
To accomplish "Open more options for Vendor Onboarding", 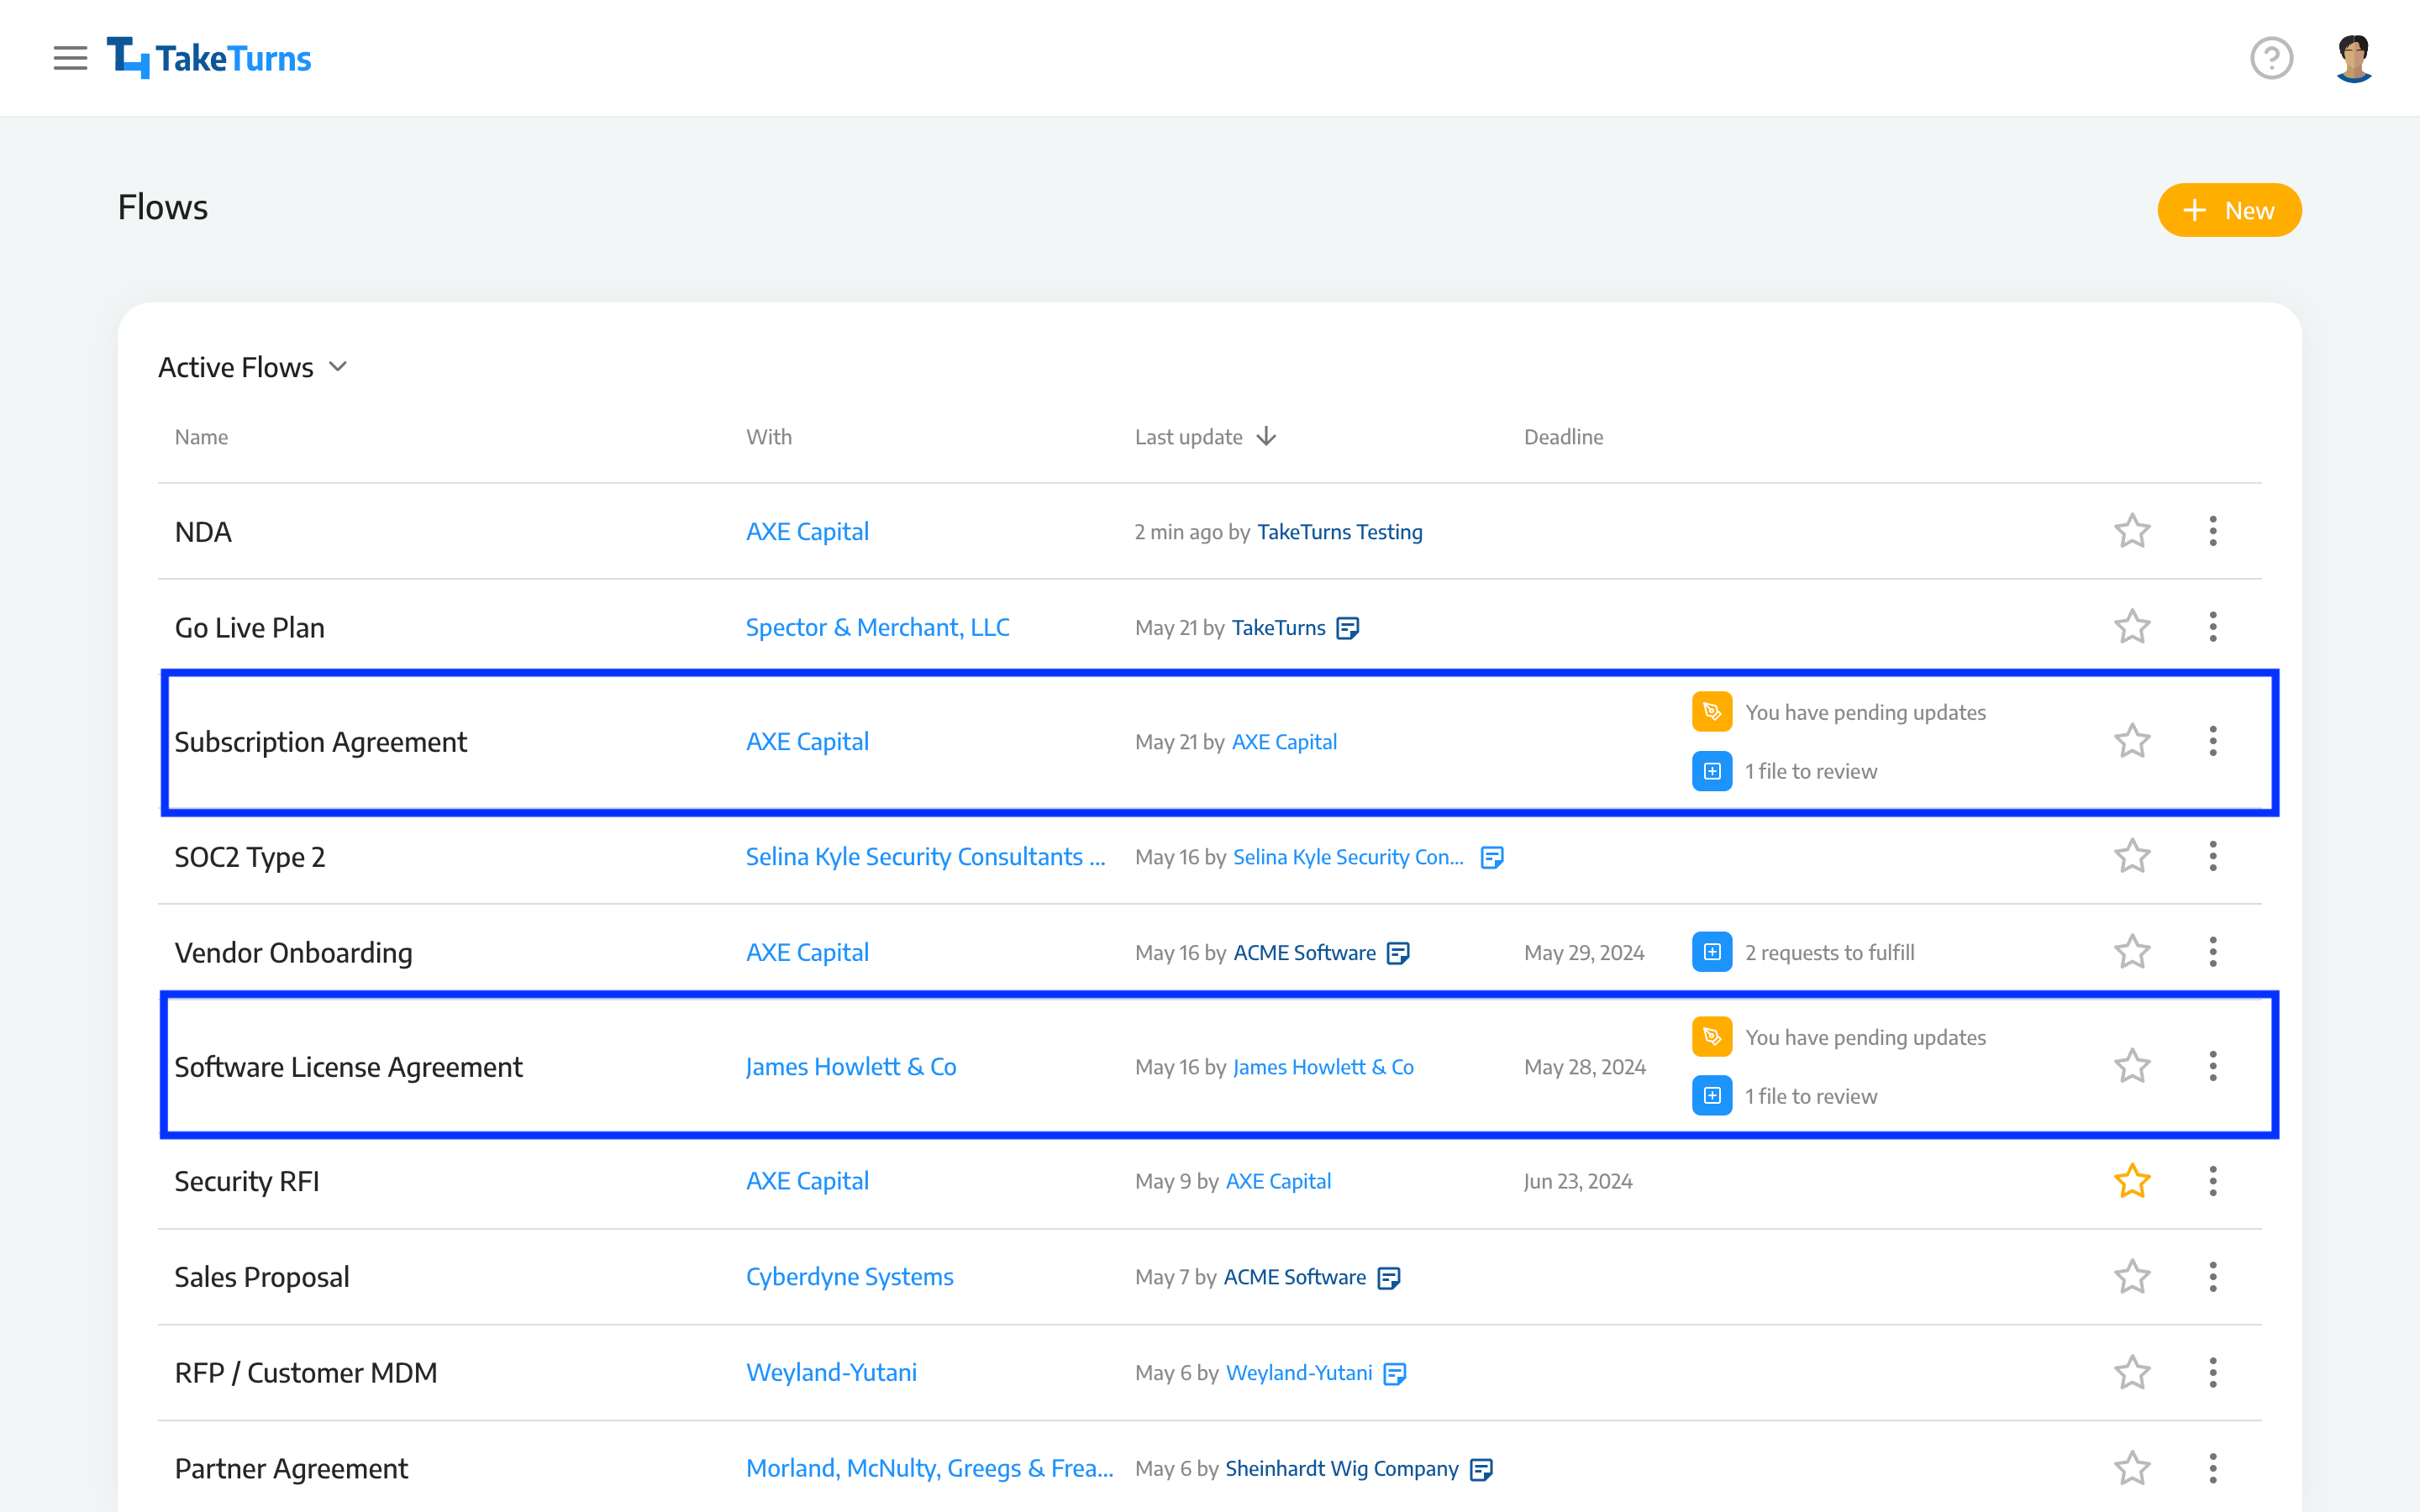I will tap(2213, 952).
